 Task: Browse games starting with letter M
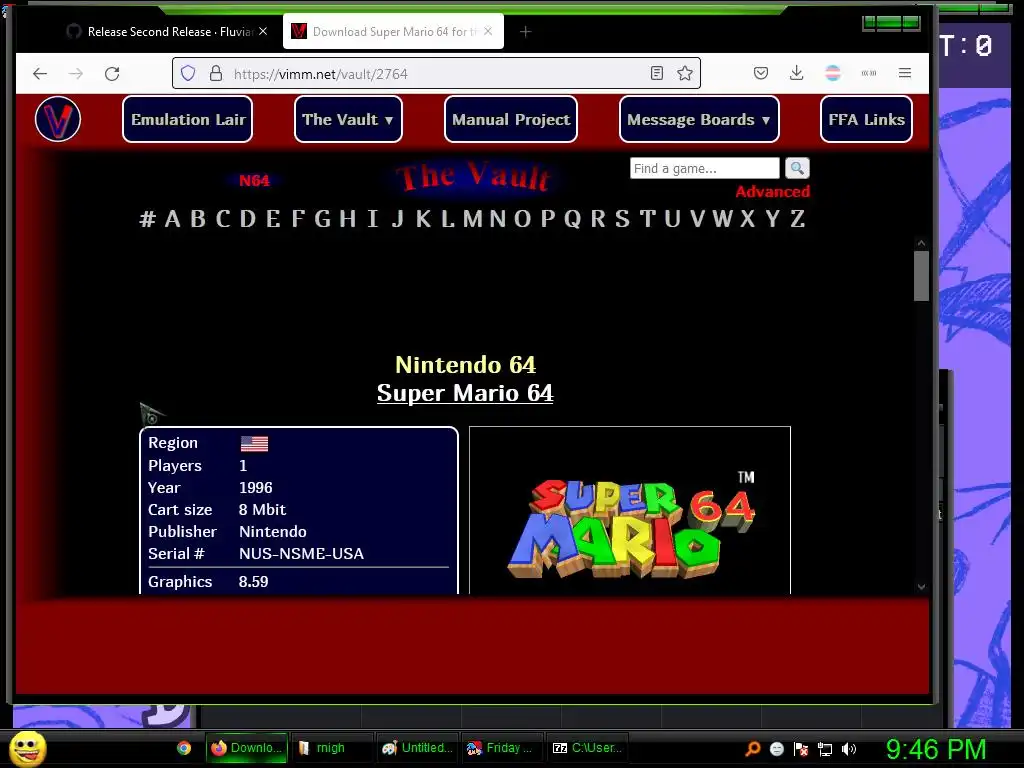point(472,219)
